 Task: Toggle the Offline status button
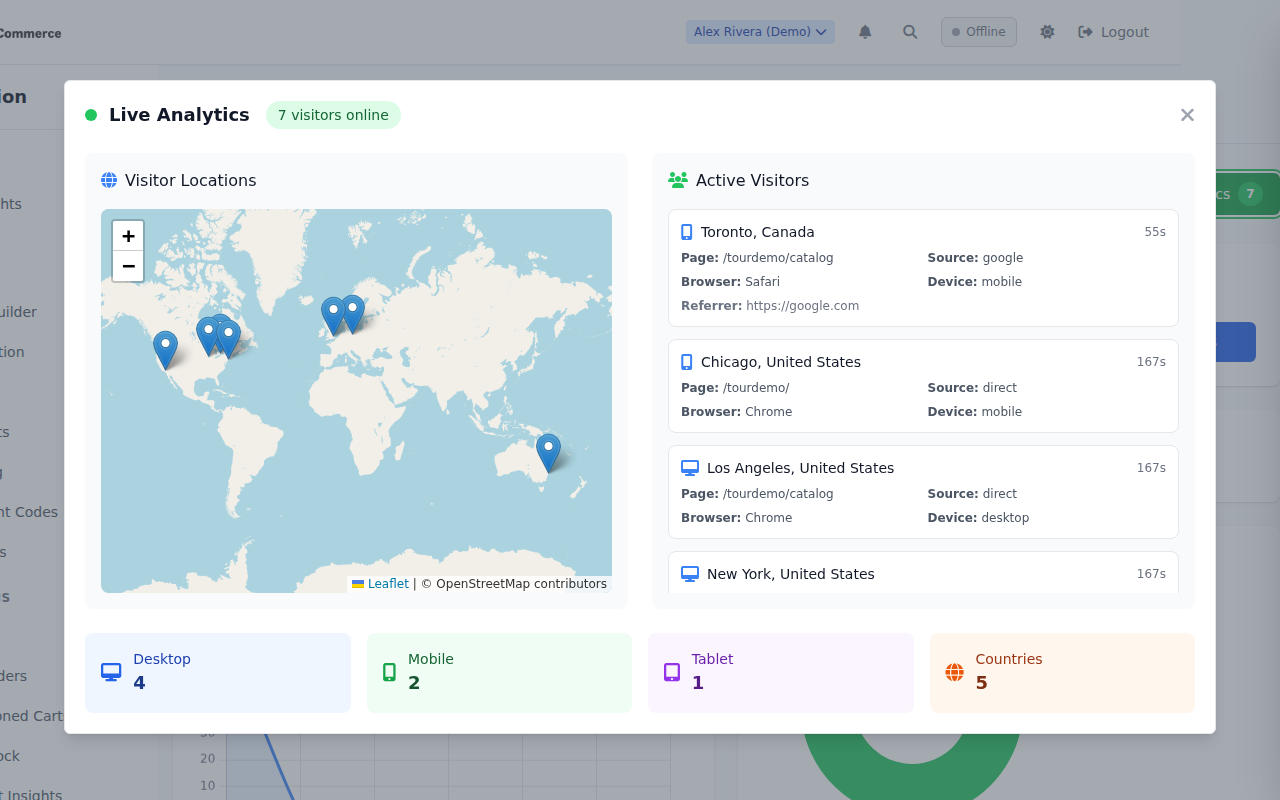979,32
